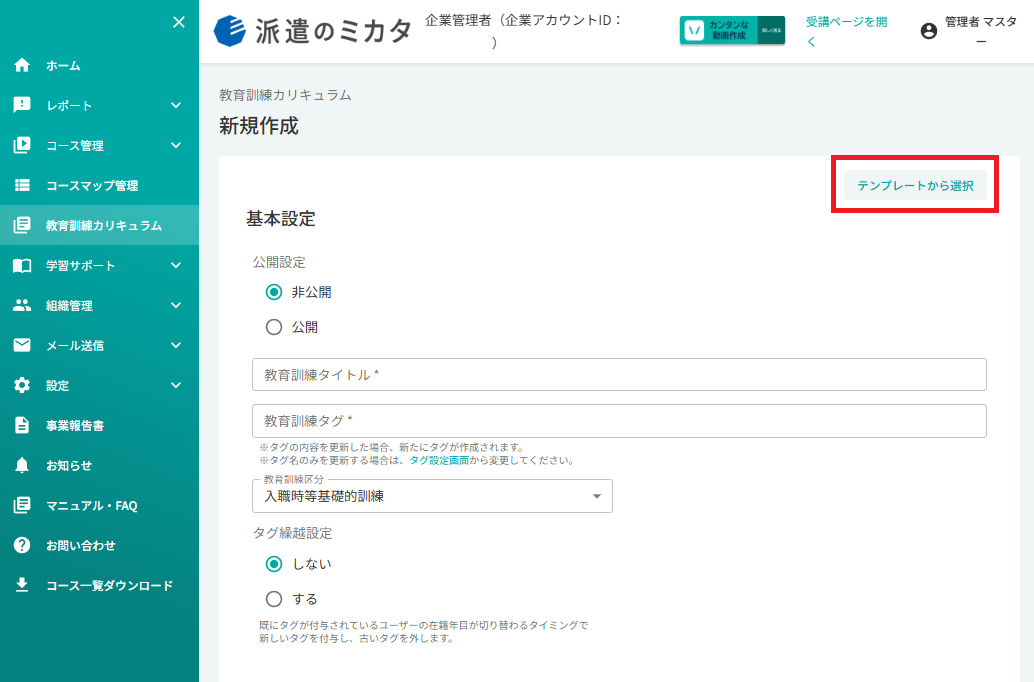Screen dimensions: 1034x682
Task: Focus the 教育訓練タイトル input field
Action: (x=619, y=375)
